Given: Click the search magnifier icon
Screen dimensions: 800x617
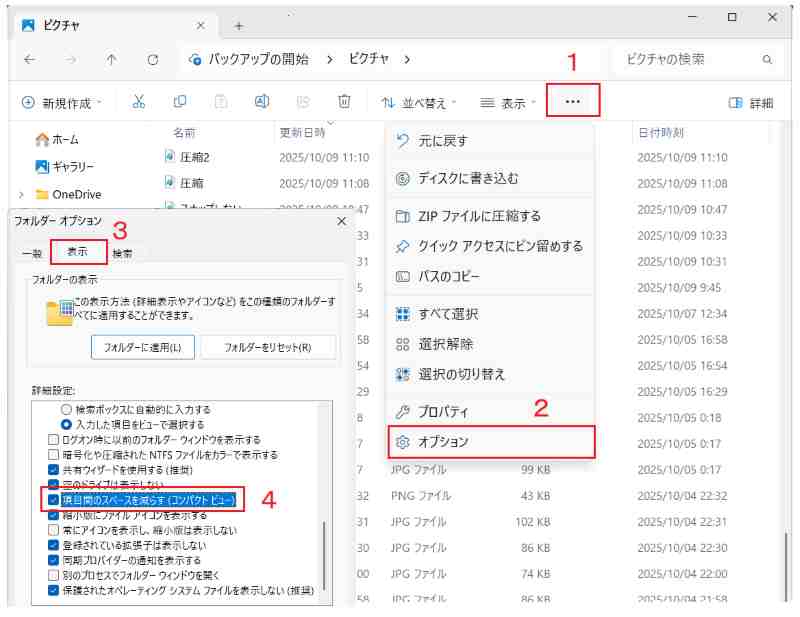Looking at the screenshot, I should 767,60.
